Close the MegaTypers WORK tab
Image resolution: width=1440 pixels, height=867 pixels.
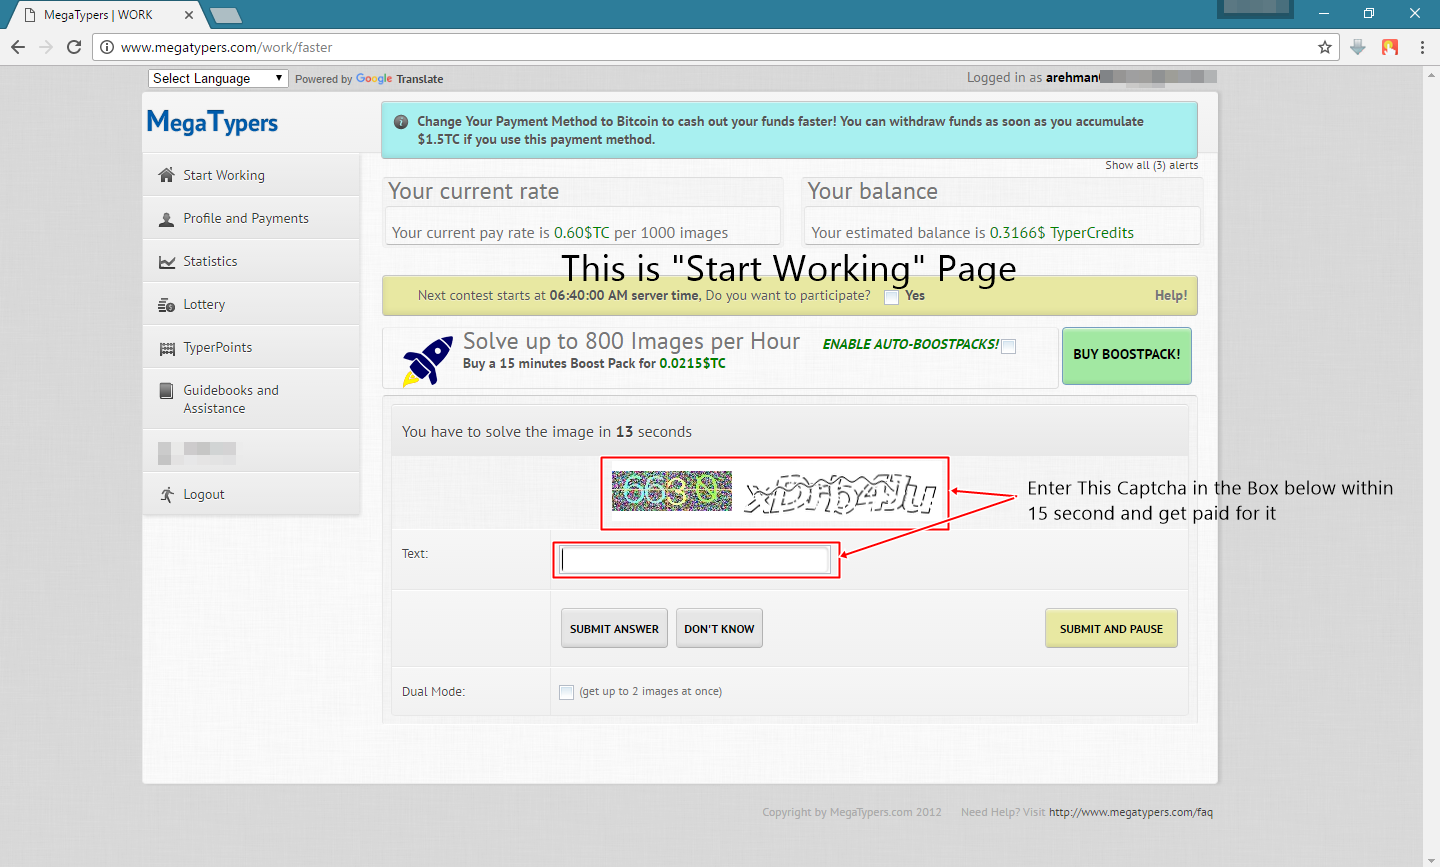click(x=189, y=15)
